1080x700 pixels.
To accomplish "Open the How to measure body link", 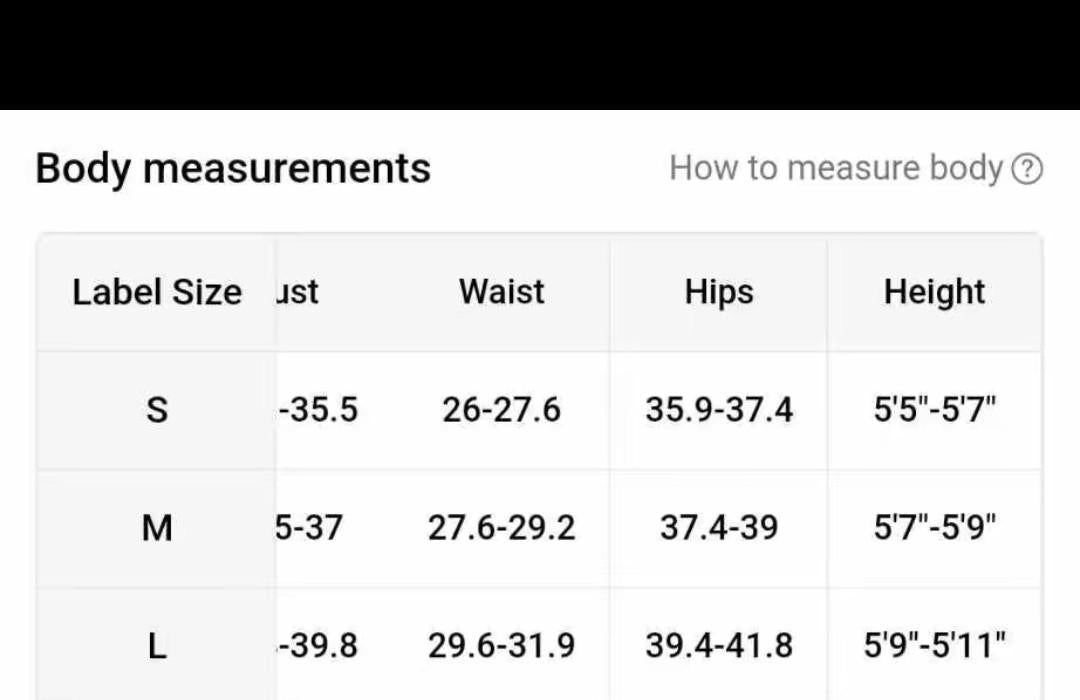I will click(835, 168).
